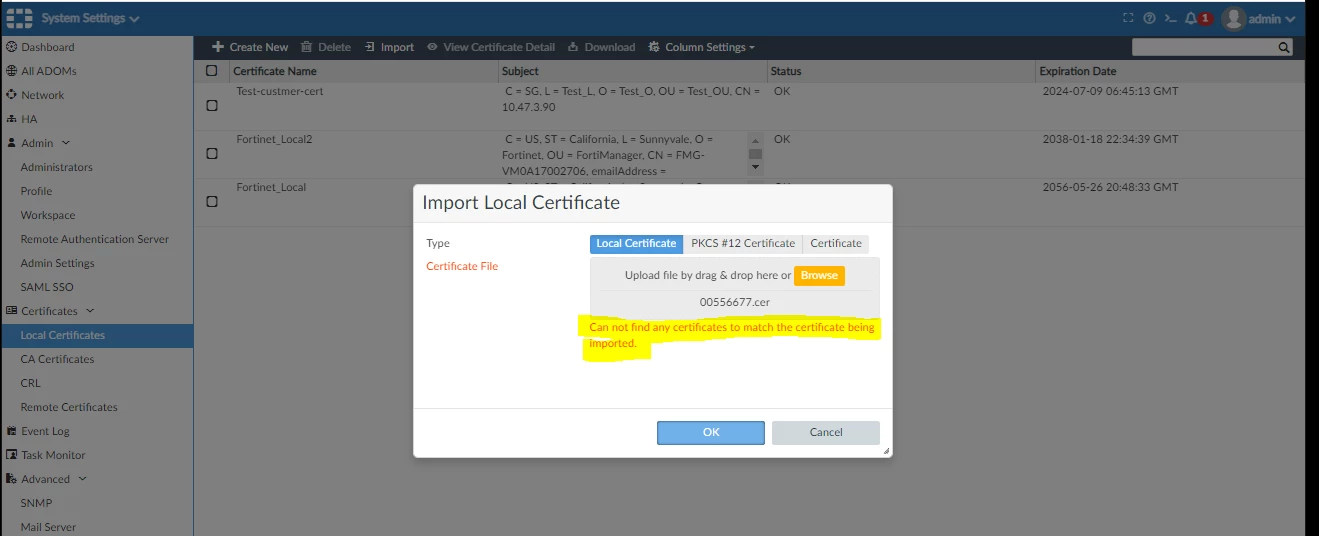Click Delete in the toolbar
This screenshot has width=1319, height=536.
click(x=326, y=47)
